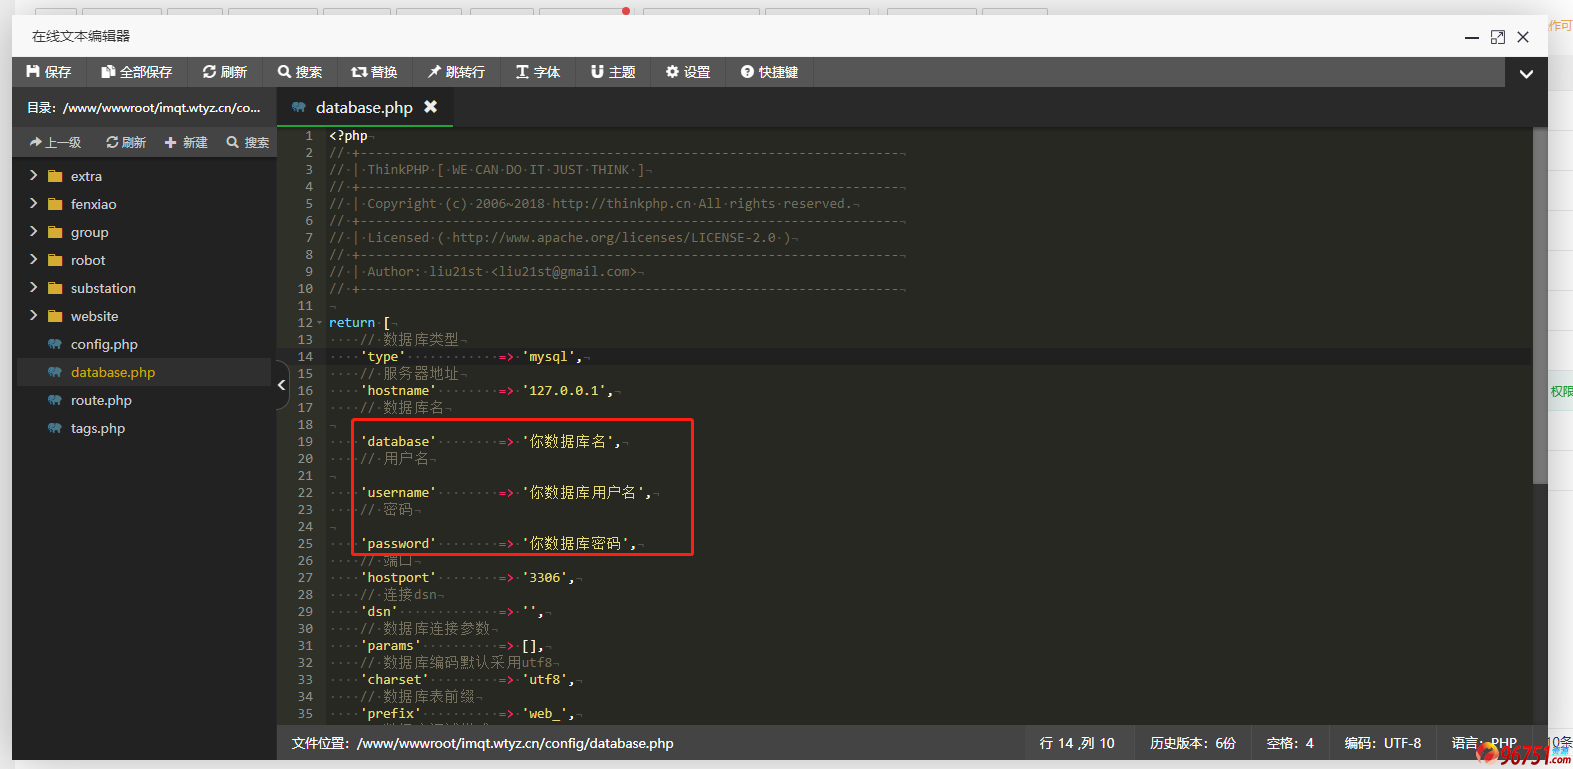This screenshot has width=1573, height=769.
Task: Change 语言 PHP language mode in status bar
Action: 1484,743
